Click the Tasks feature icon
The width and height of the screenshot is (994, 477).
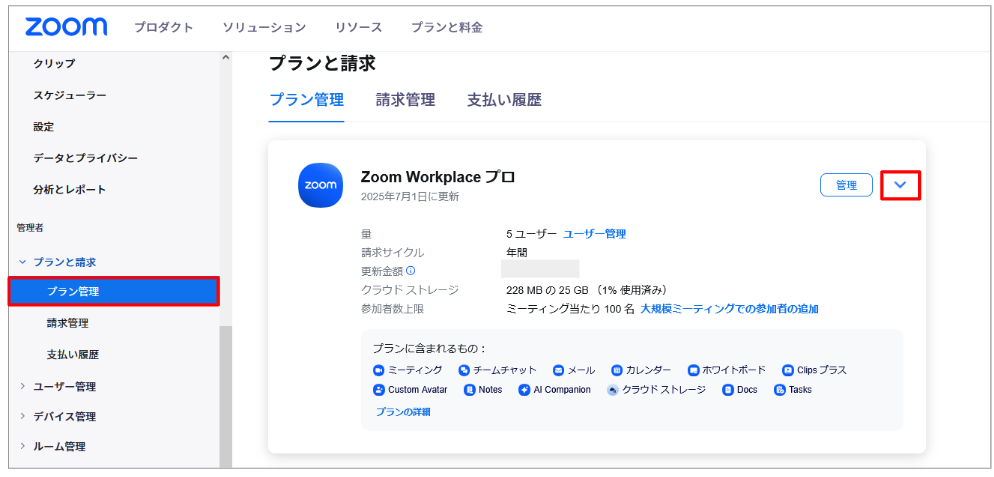[x=780, y=389]
